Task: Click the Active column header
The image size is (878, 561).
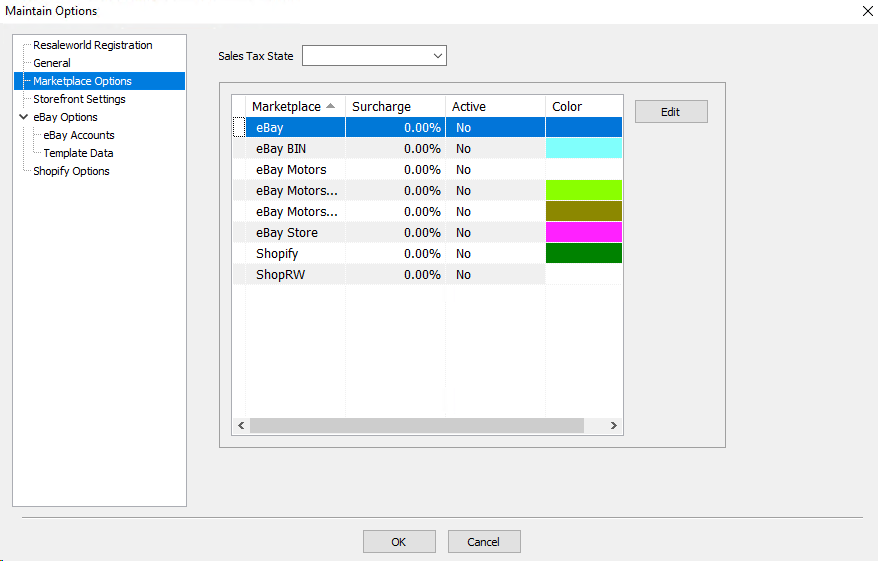Action: [496, 106]
